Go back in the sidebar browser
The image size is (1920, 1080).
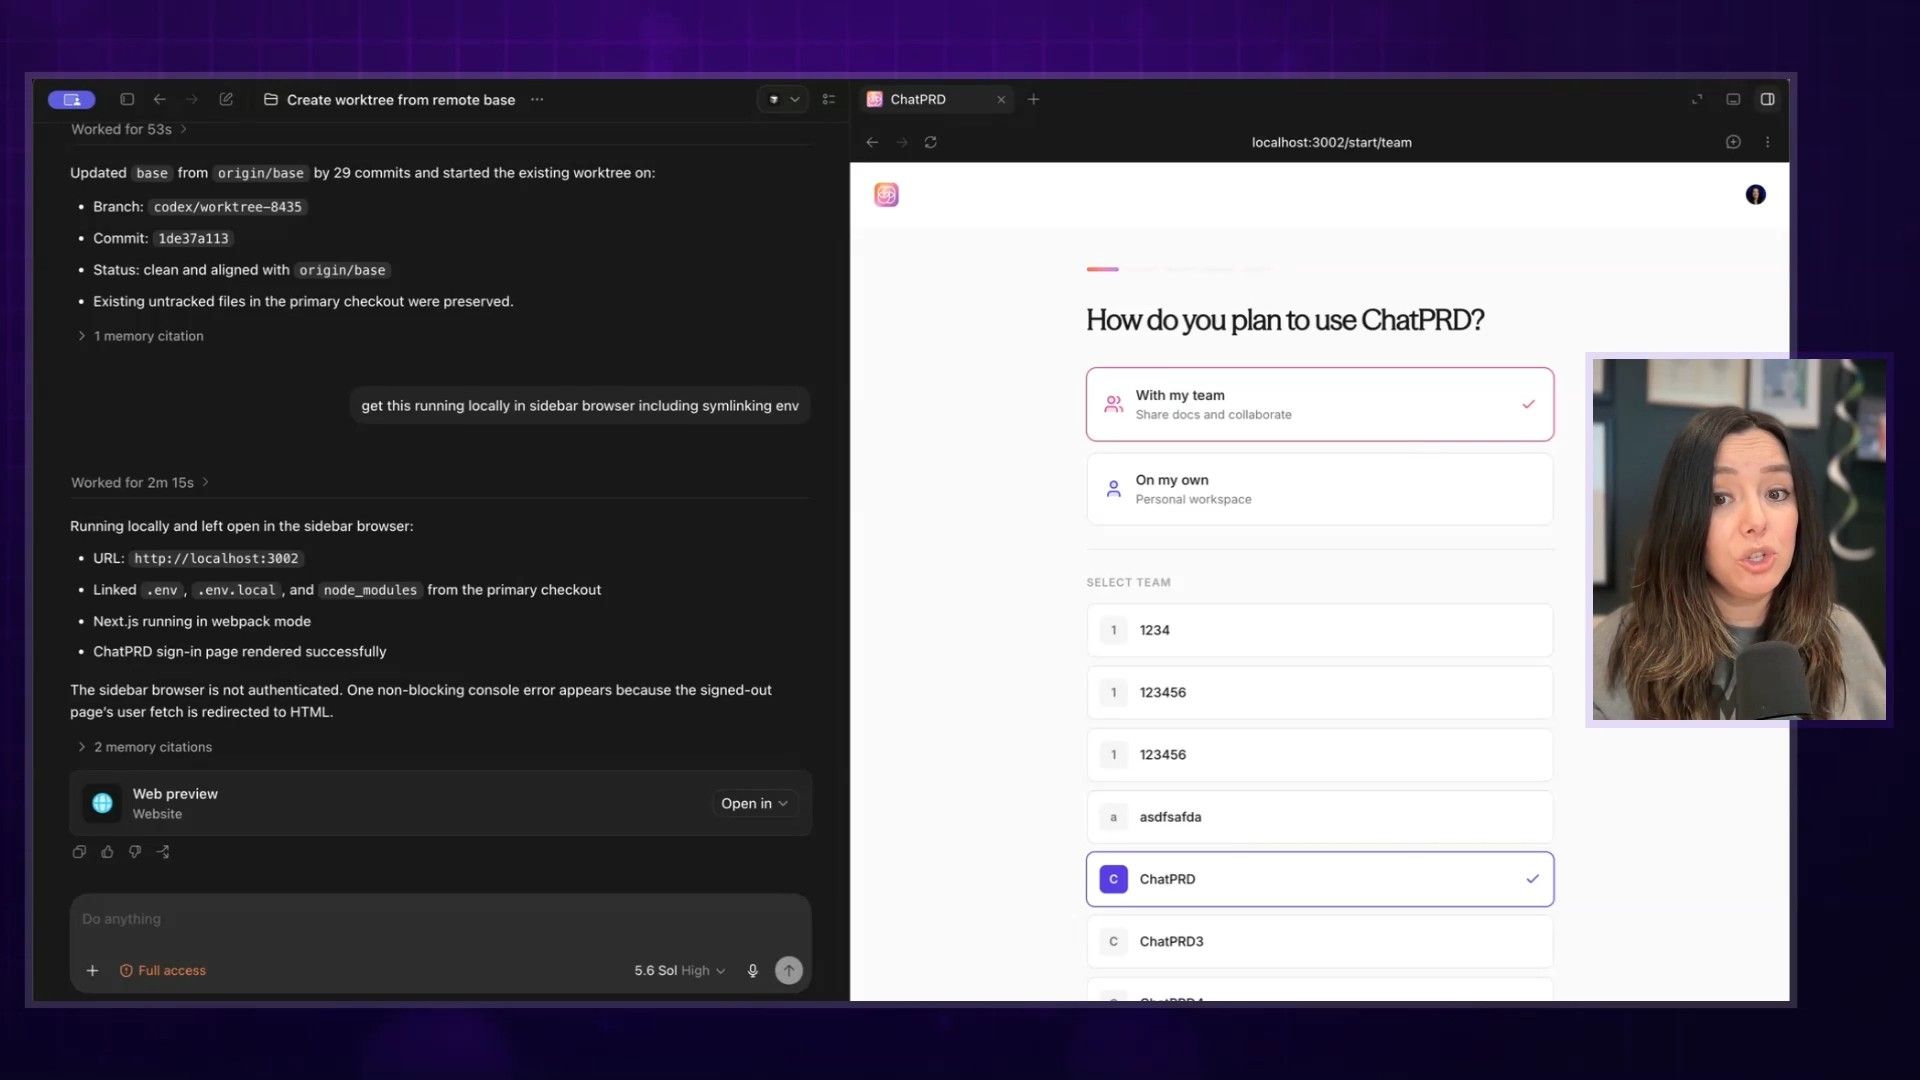pos(872,142)
